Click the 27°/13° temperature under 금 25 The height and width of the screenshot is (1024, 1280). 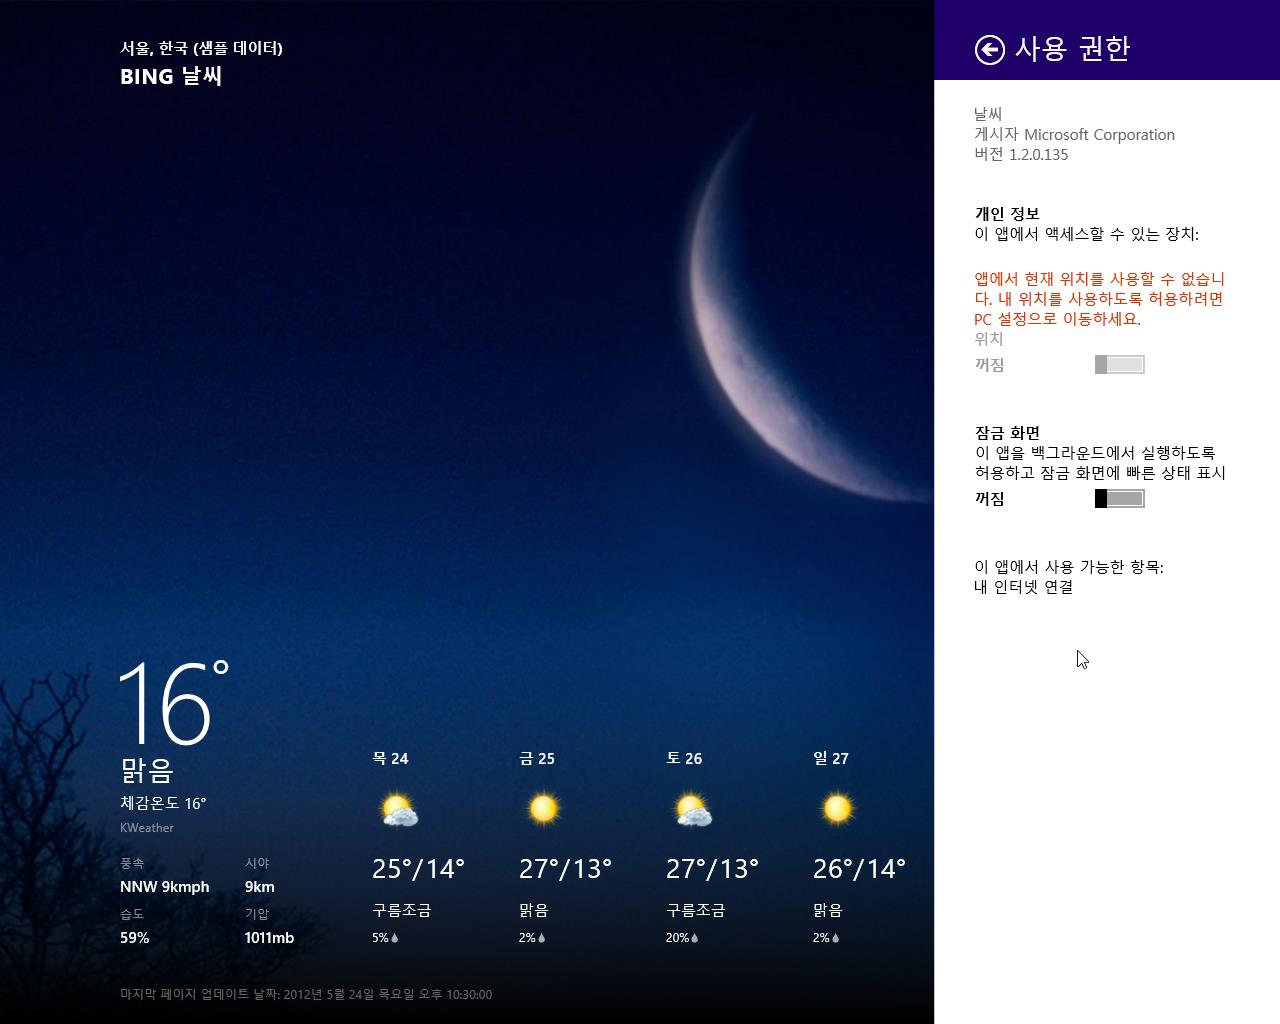565,868
